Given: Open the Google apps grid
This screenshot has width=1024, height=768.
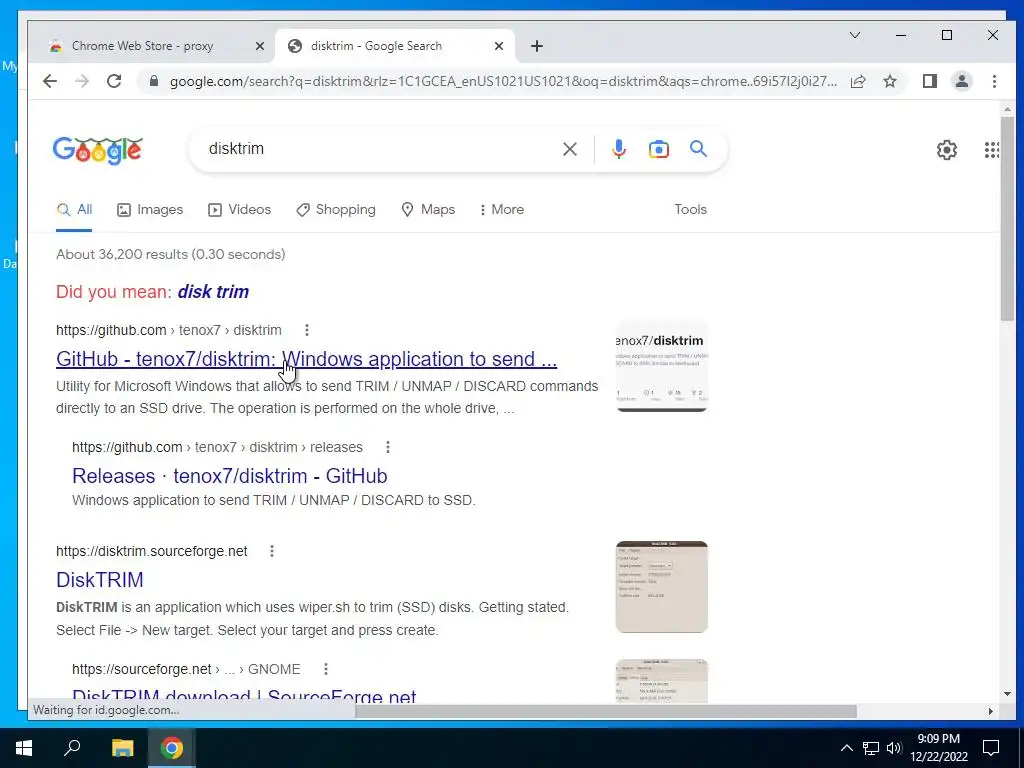Looking at the screenshot, I should 991,150.
